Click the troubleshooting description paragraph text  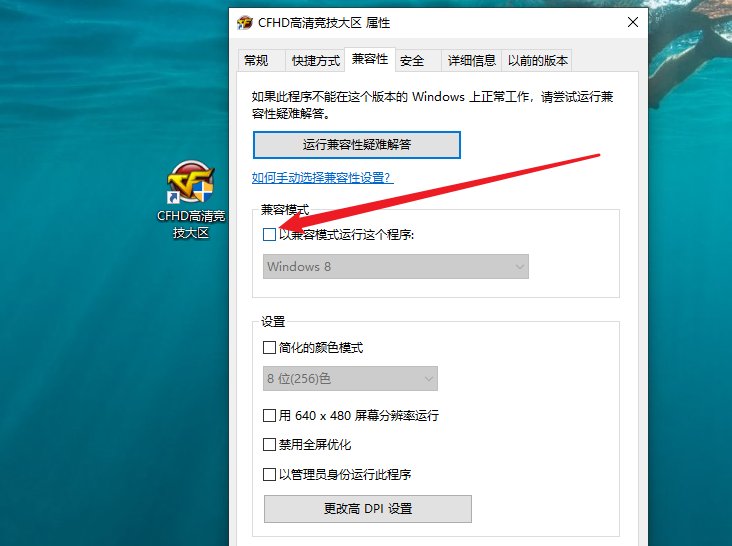click(432, 105)
